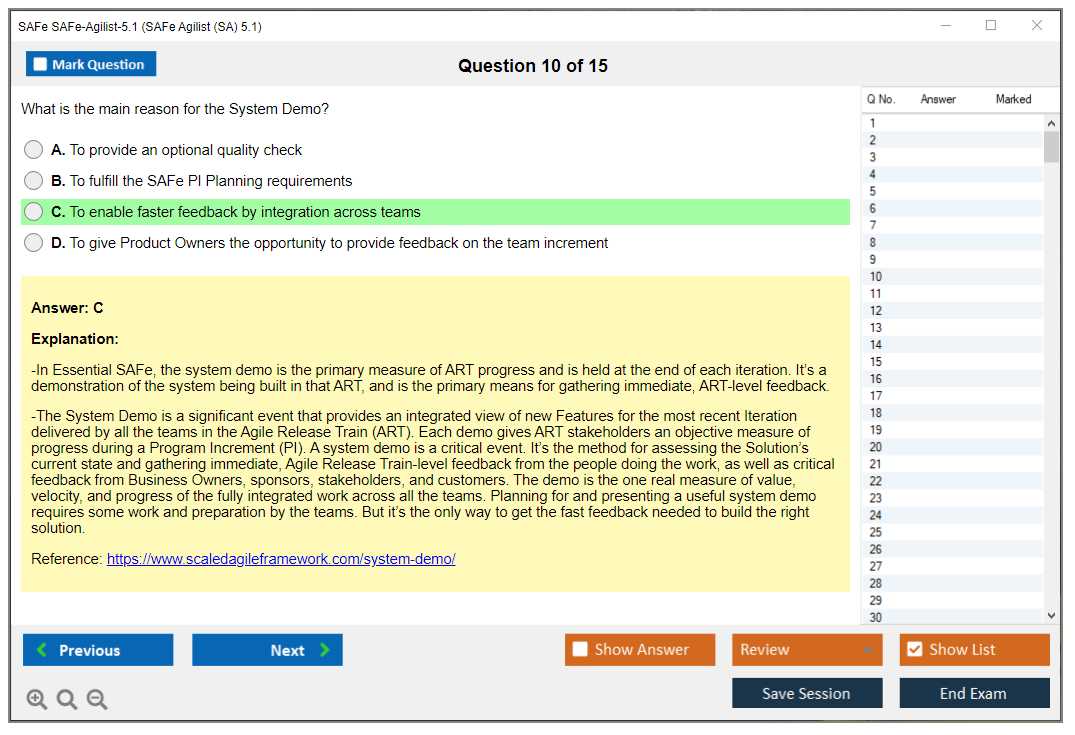
Task: Go to the Next question
Action: tap(267, 650)
